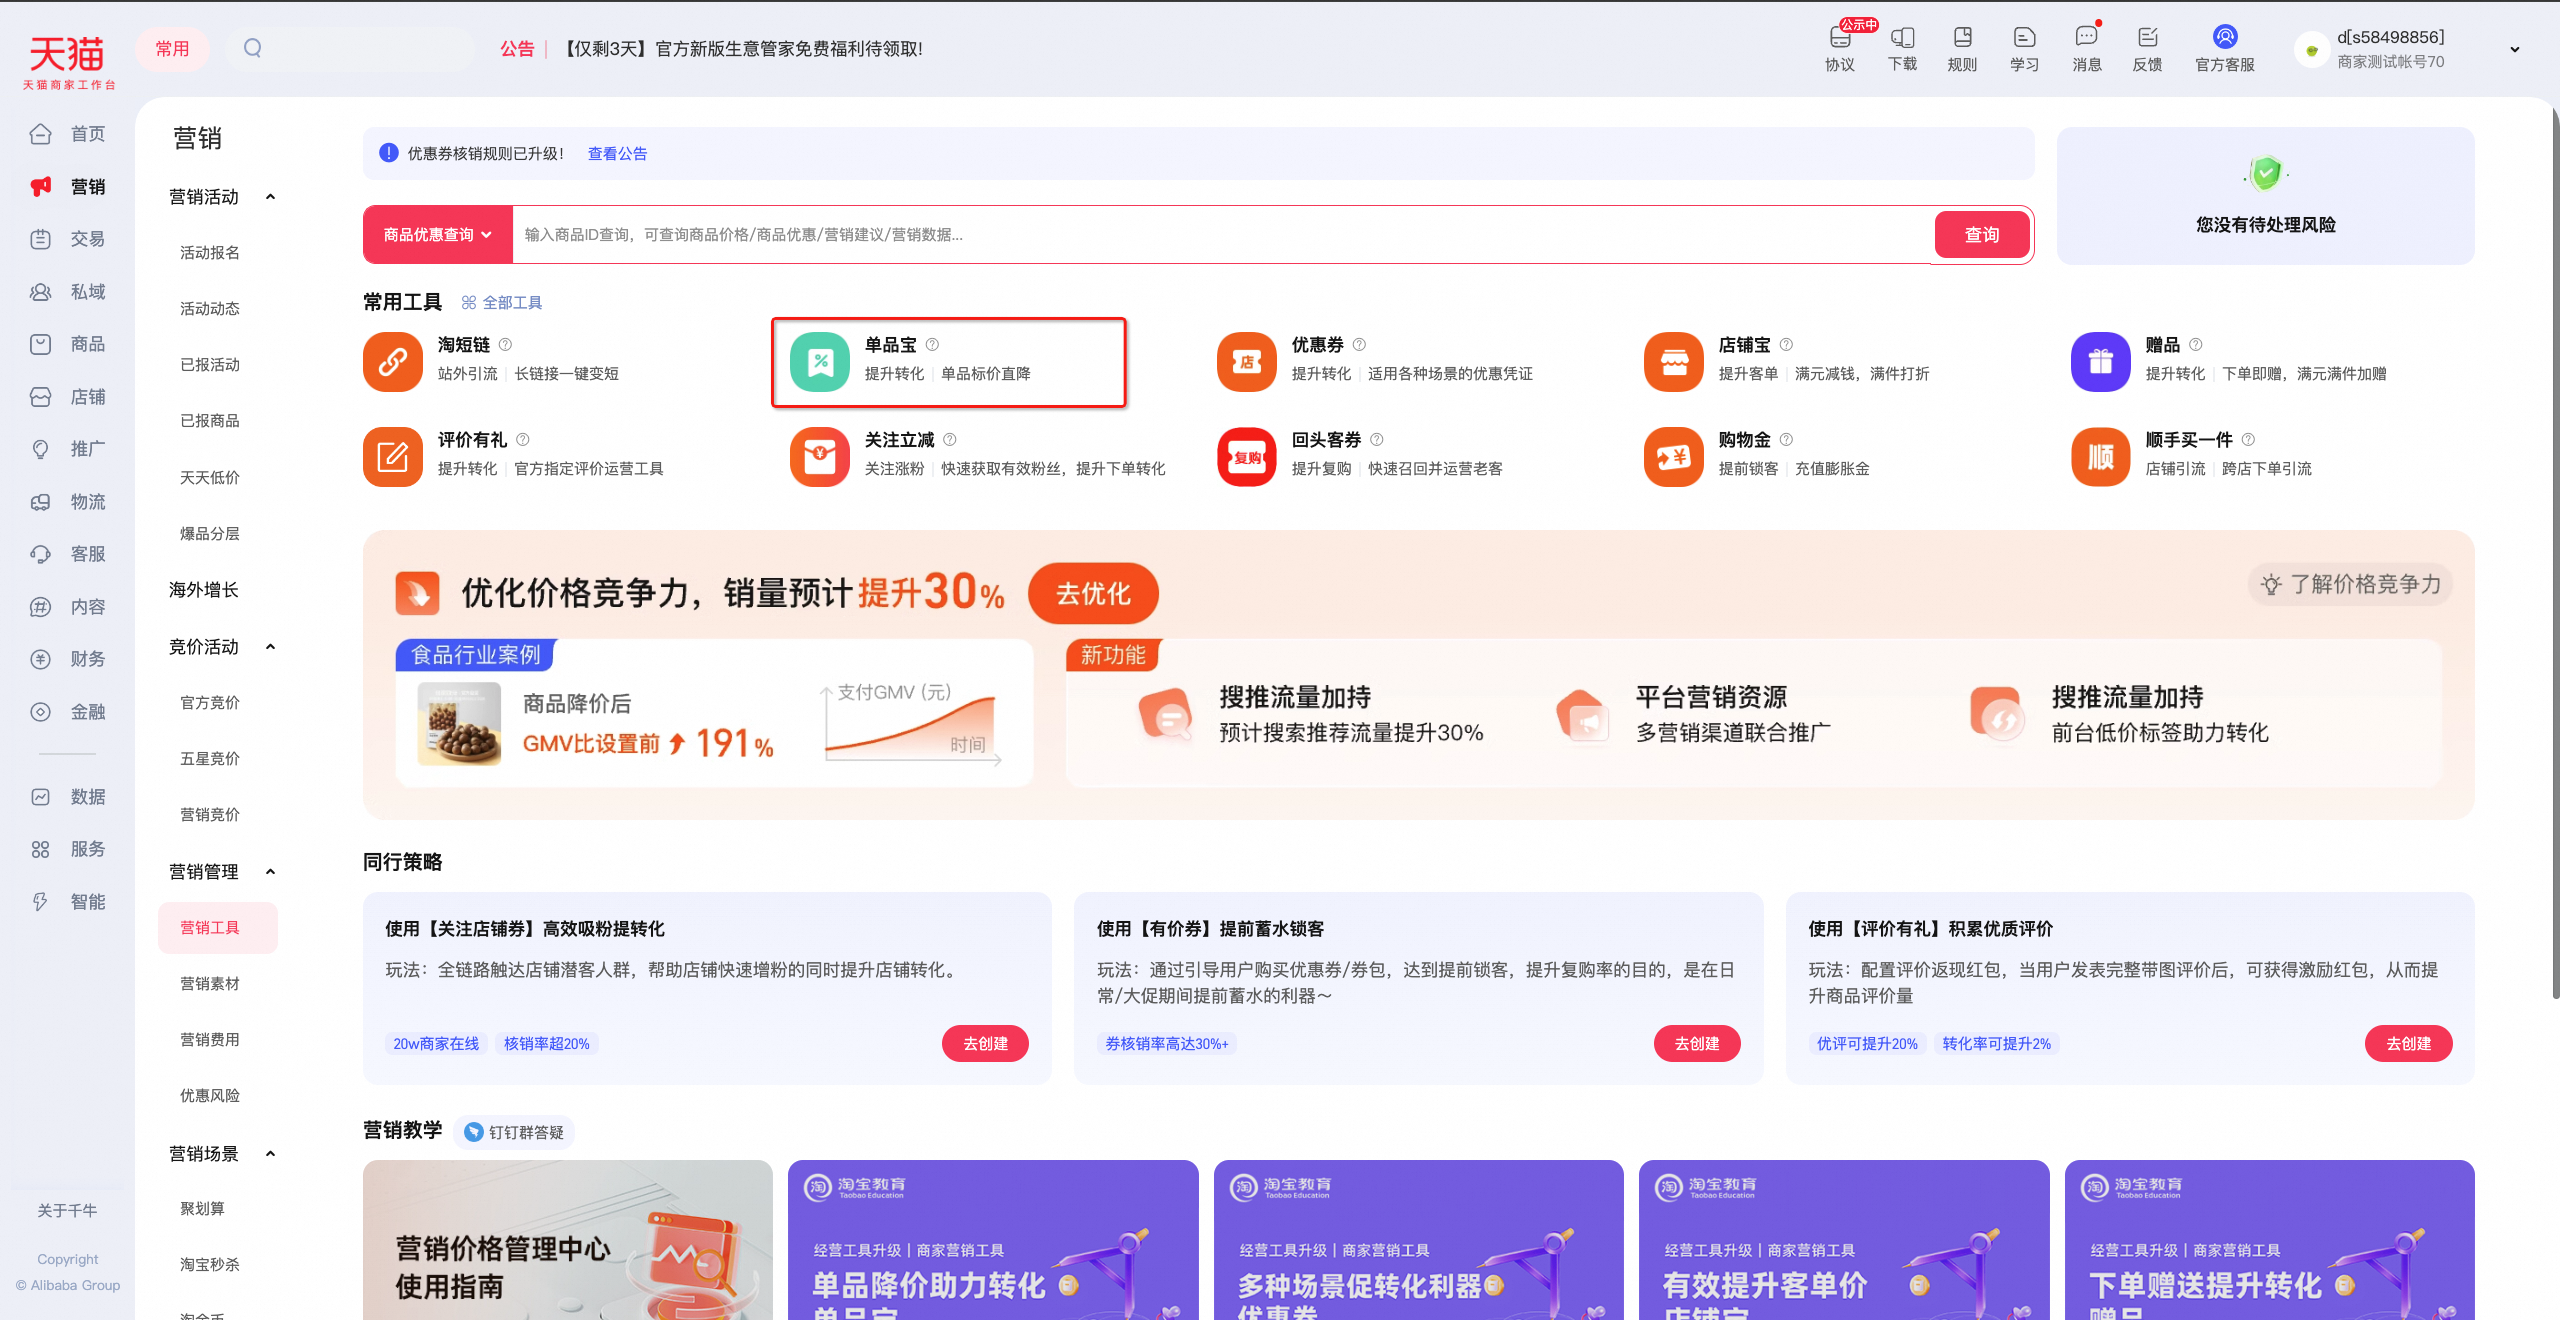This screenshot has width=2560, height=1320.
Task: Click the 单品宝 tool icon
Action: pos(820,361)
